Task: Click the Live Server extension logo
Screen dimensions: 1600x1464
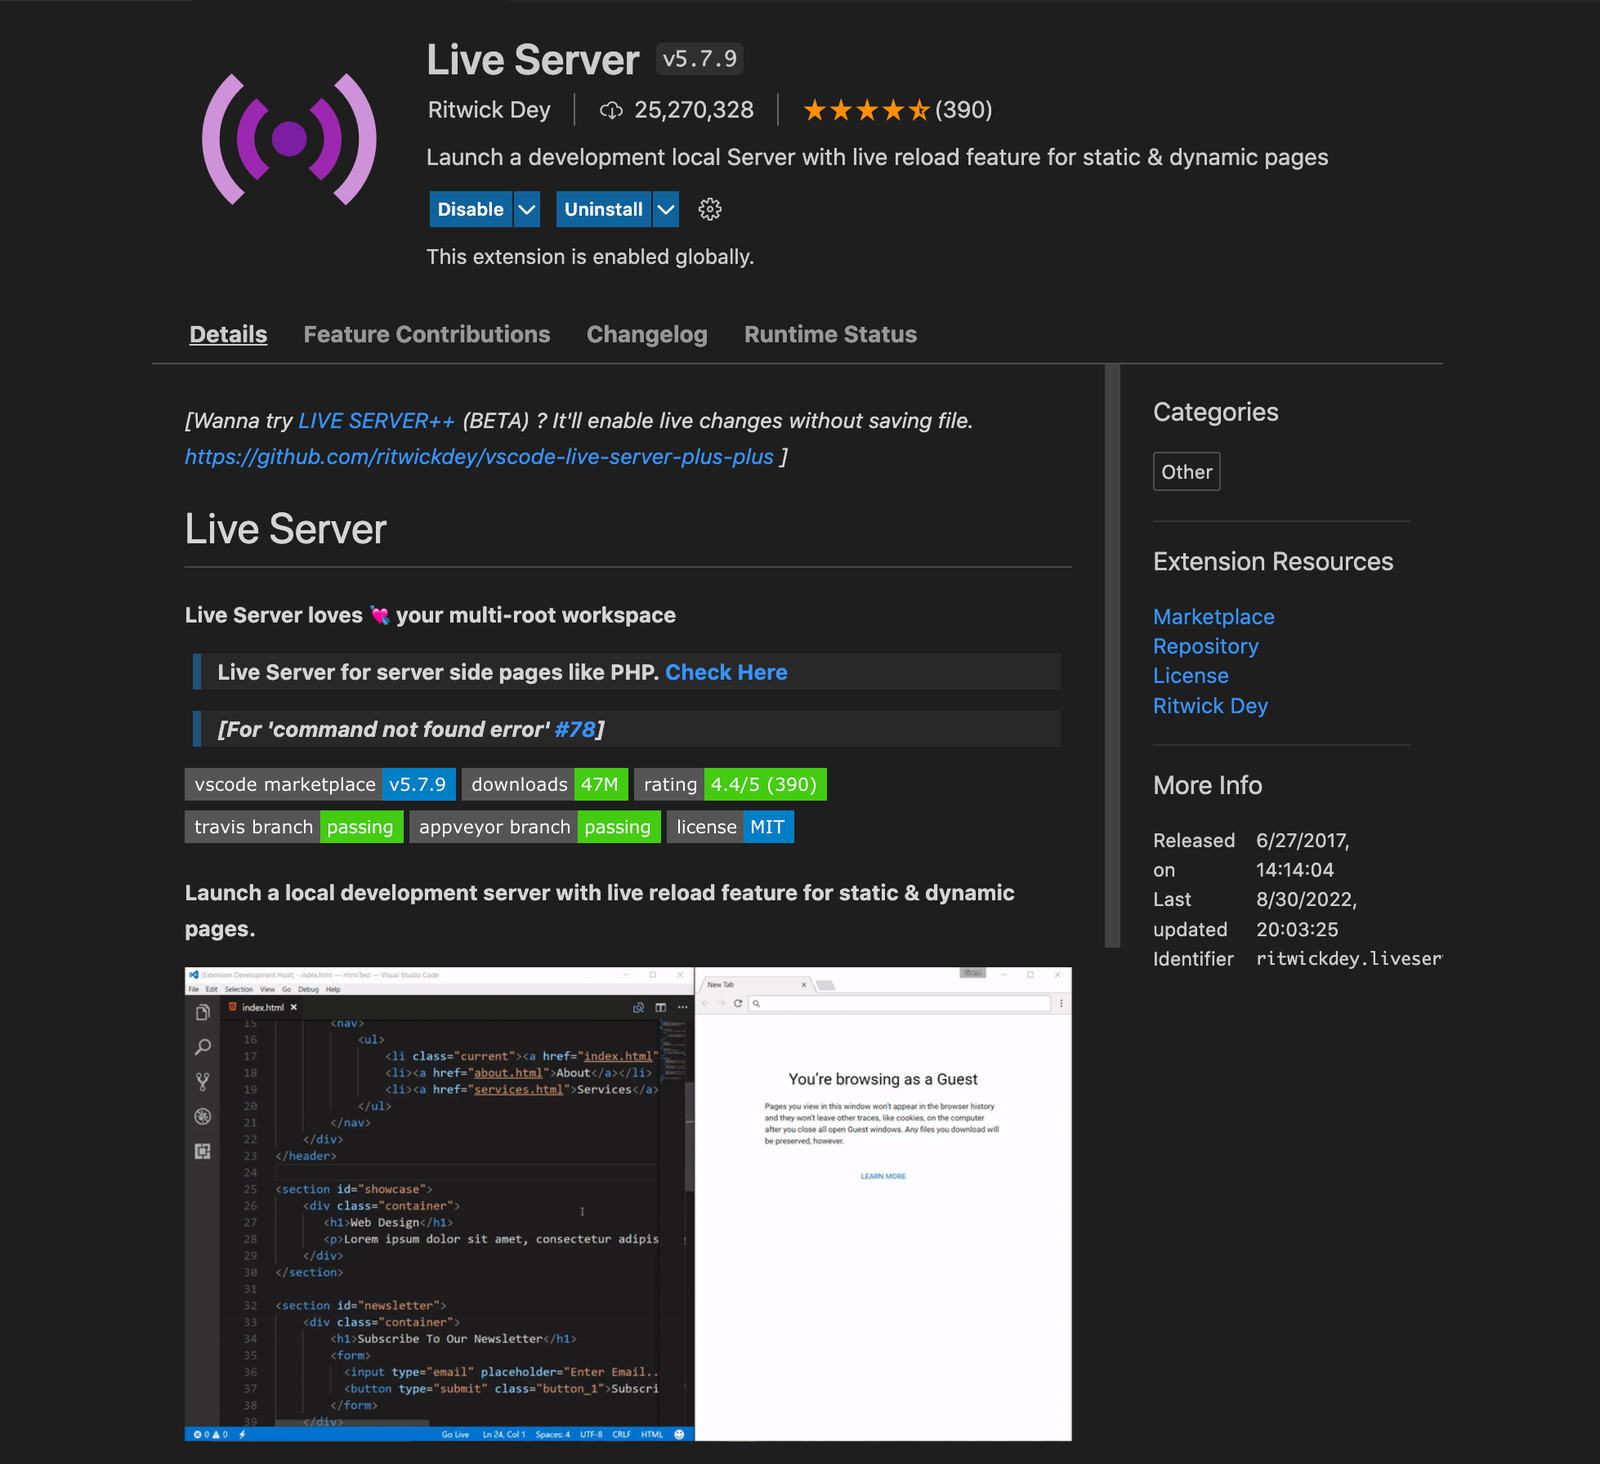Action: 289,139
